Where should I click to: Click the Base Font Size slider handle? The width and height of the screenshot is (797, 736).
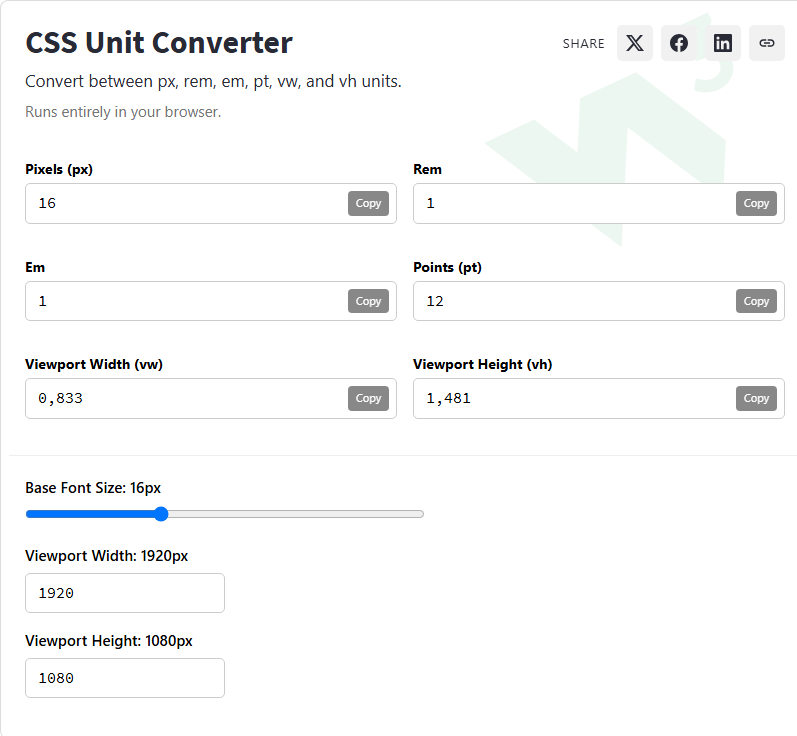click(161, 514)
